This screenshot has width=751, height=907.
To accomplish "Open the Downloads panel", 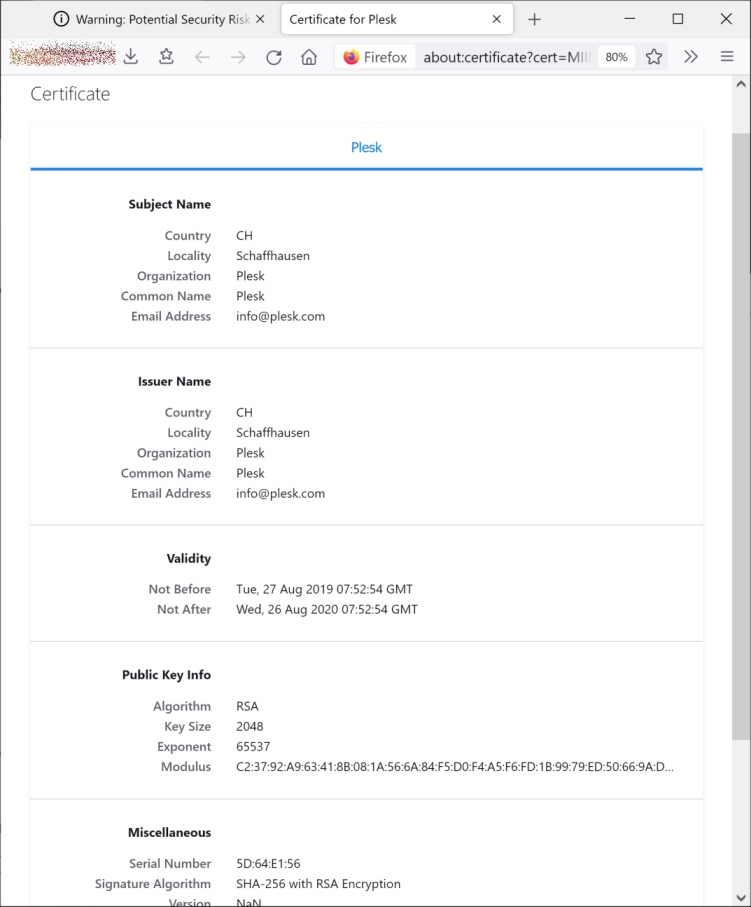I will pyautogui.click(x=131, y=57).
